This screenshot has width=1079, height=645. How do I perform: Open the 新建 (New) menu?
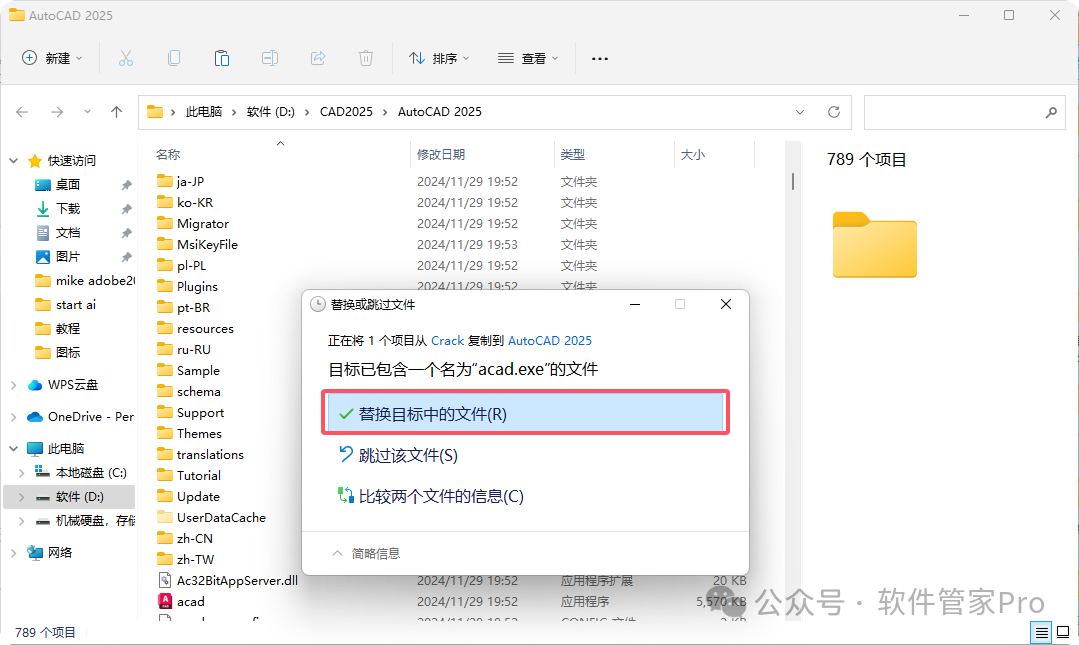click(52, 59)
